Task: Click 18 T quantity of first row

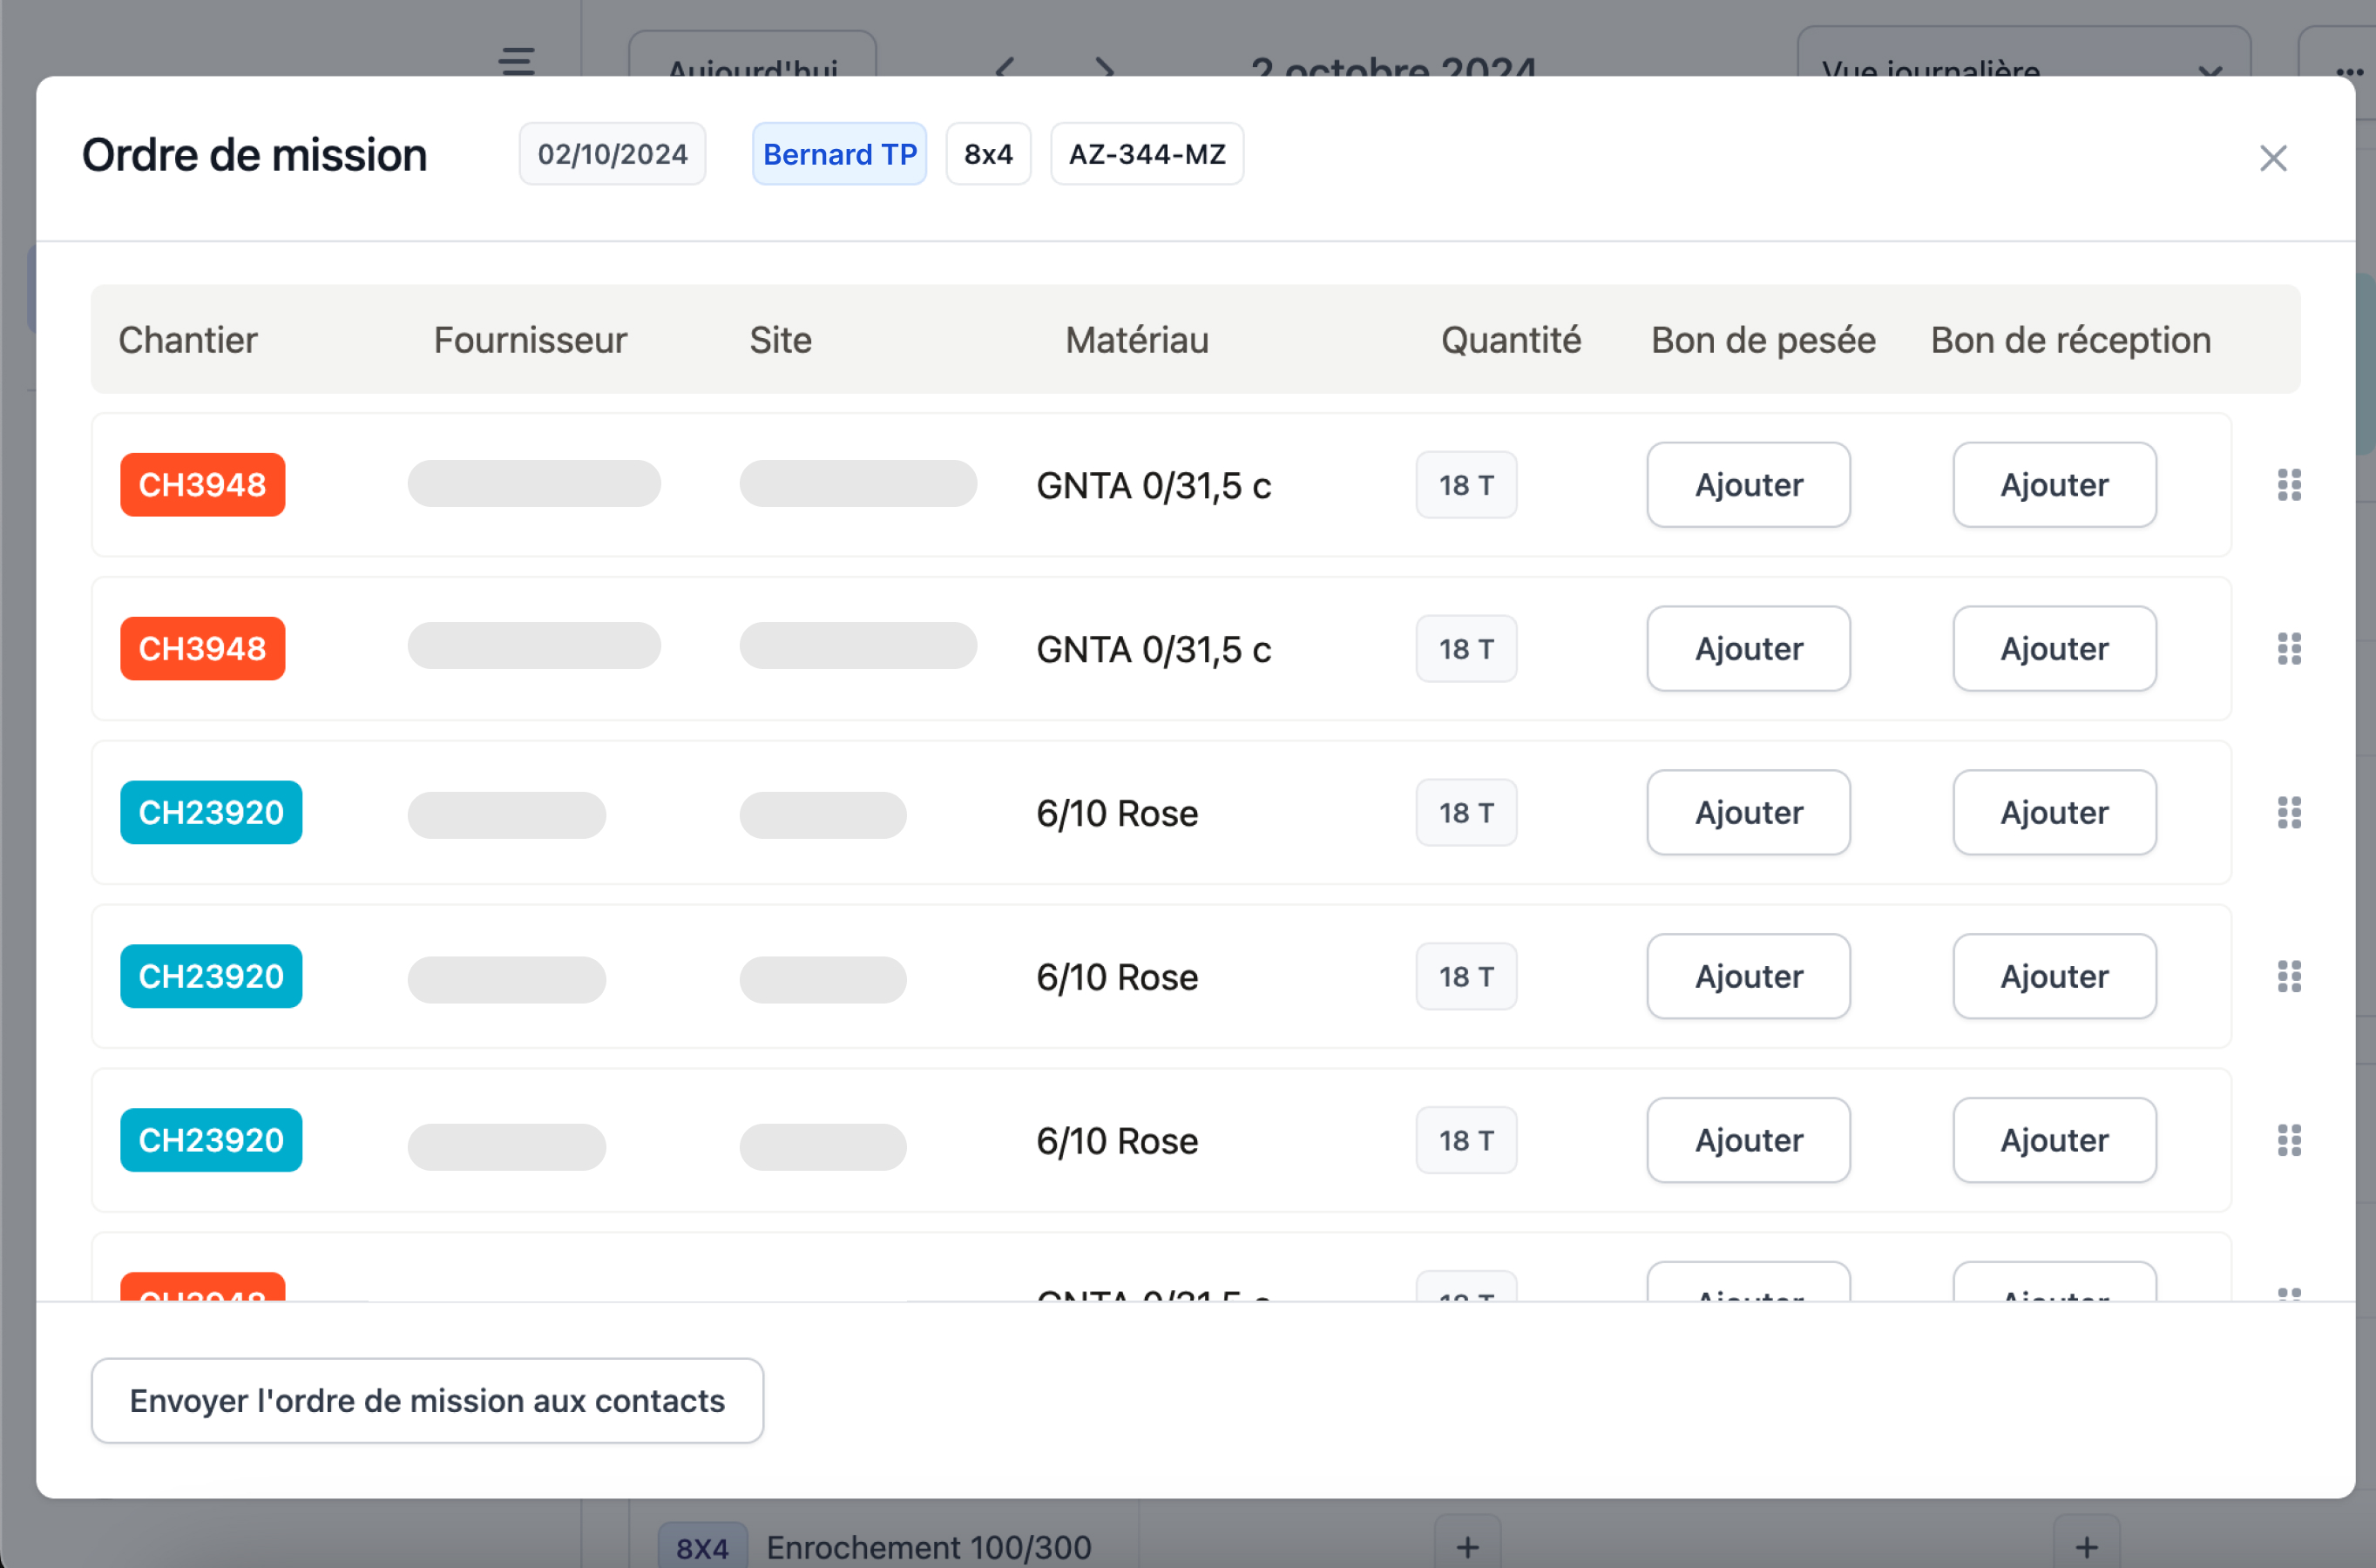Action: pyautogui.click(x=1465, y=485)
